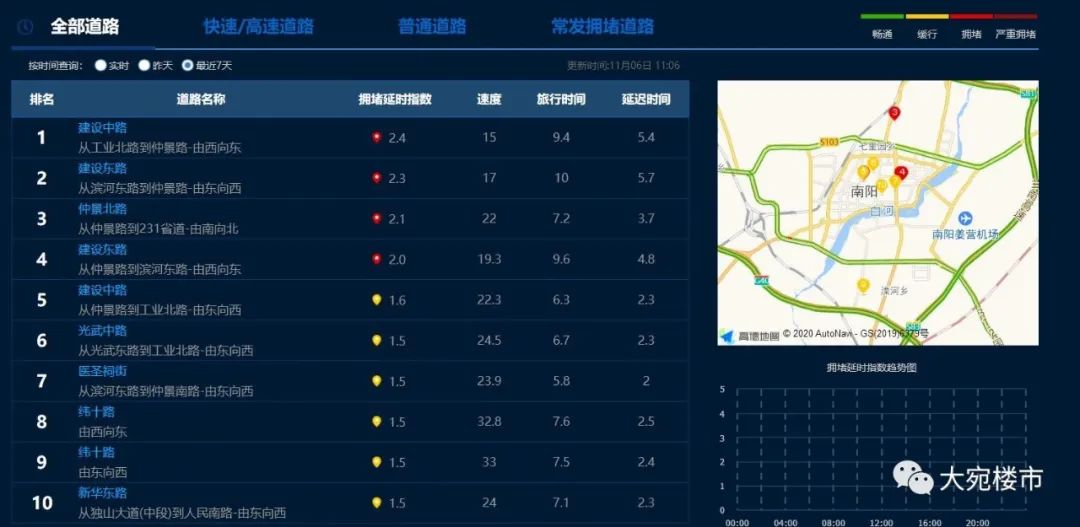This screenshot has height=527, width=1080.
Task: Switch to the 全部道路 tab
Action: click(85, 27)
